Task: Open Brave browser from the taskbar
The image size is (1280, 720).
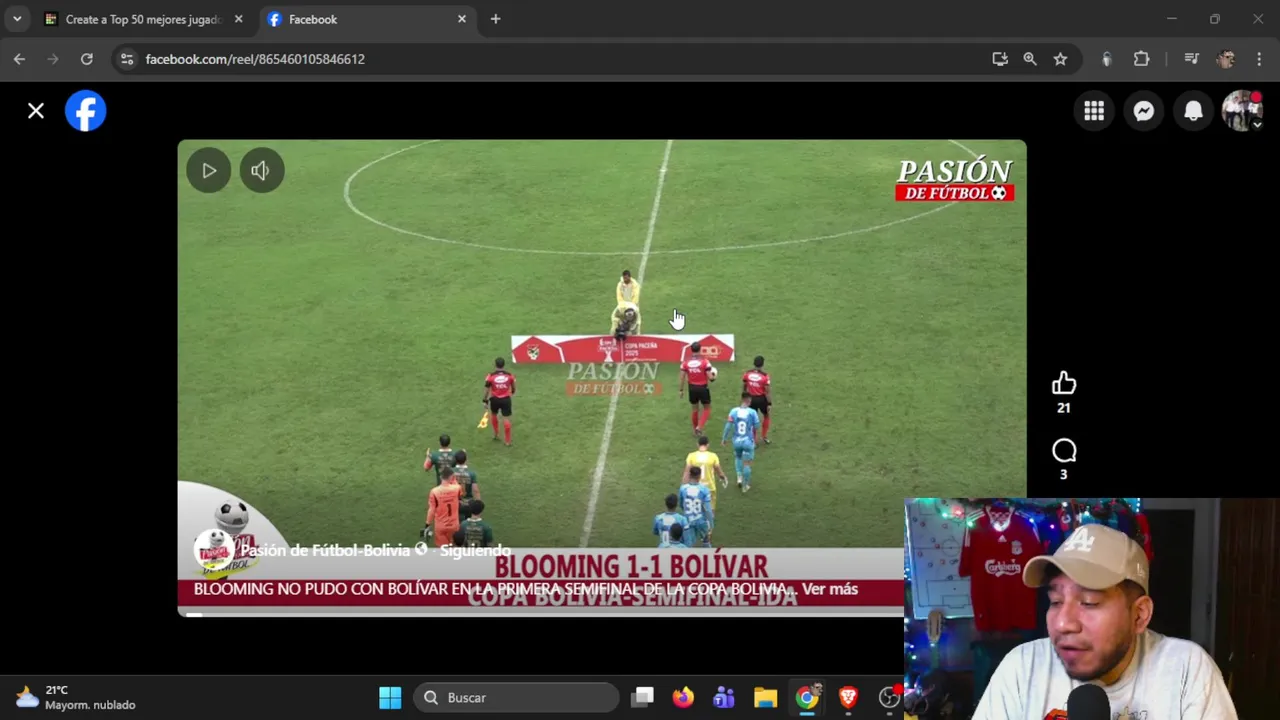Action: (x=848, y=698)
